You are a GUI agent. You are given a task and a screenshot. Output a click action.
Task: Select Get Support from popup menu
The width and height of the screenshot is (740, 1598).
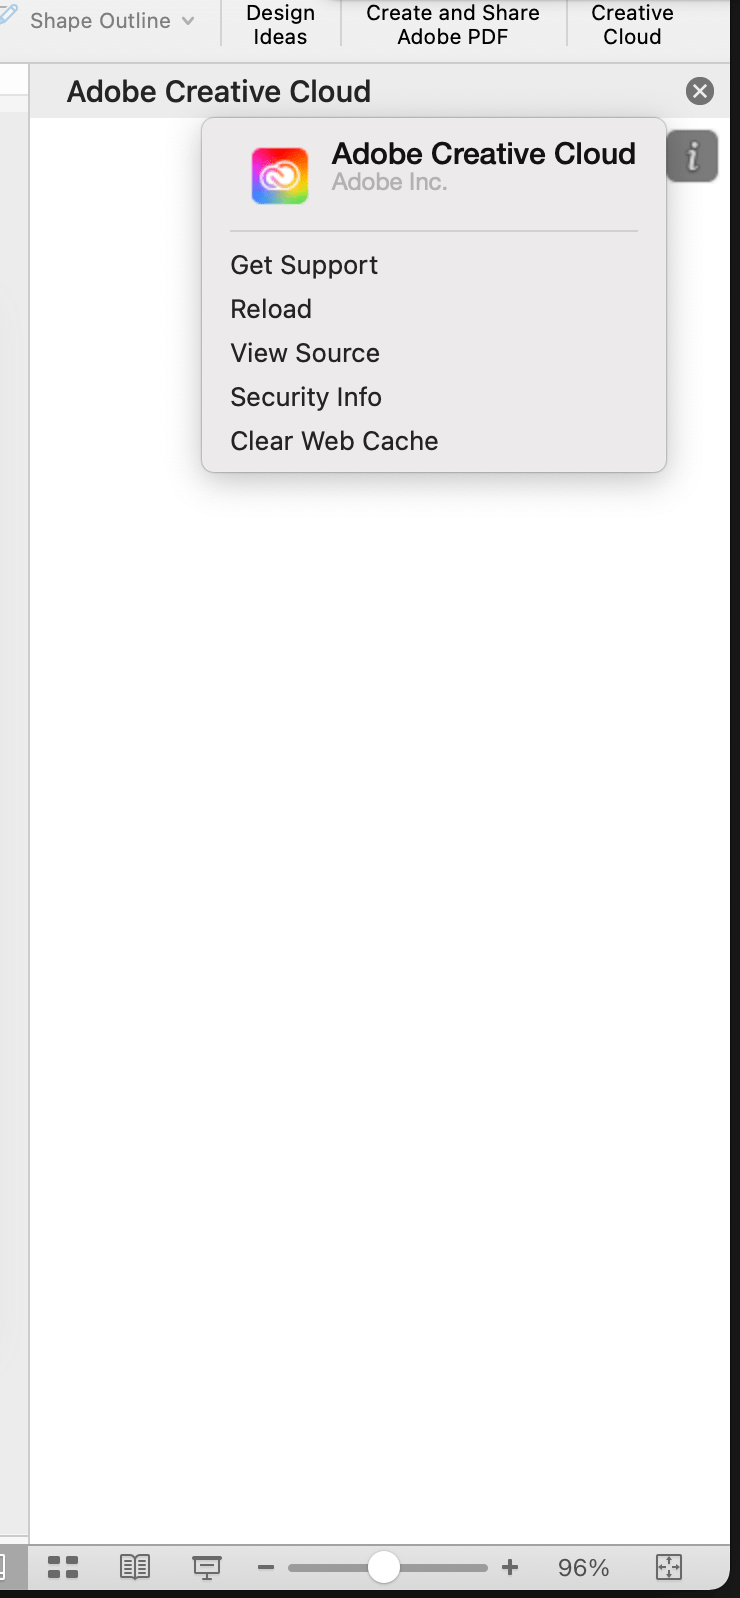point(304,265)
